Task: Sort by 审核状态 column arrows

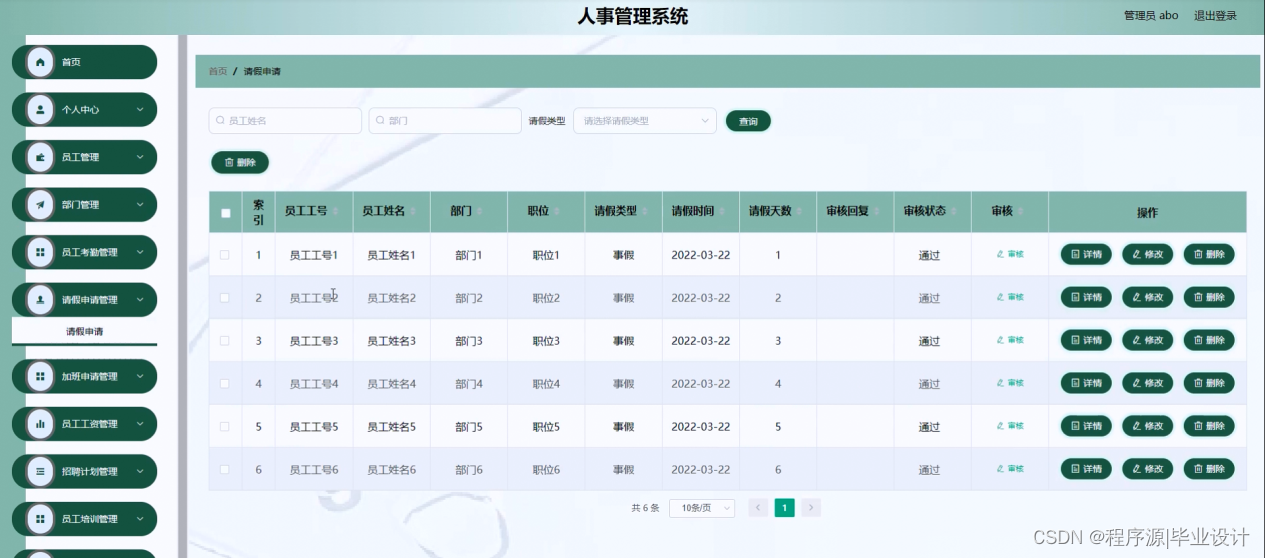Action: 954,212
